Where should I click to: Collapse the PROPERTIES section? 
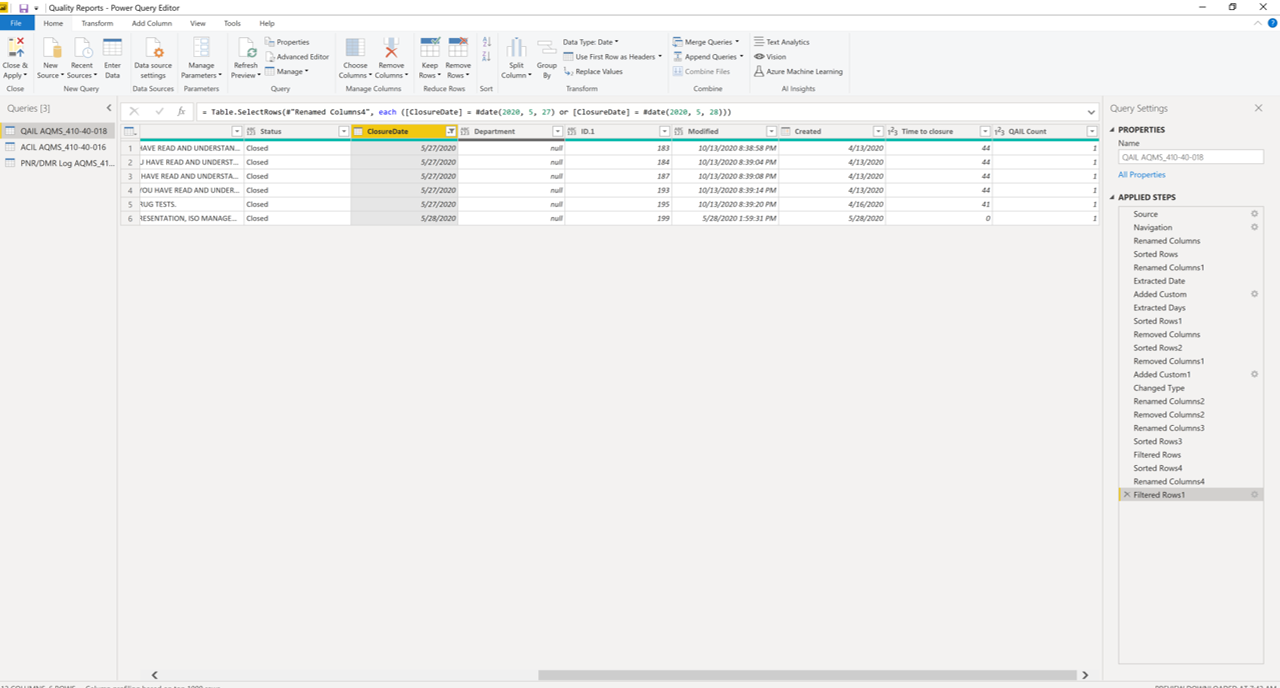pyautogui.click(x=1113, y=130)
